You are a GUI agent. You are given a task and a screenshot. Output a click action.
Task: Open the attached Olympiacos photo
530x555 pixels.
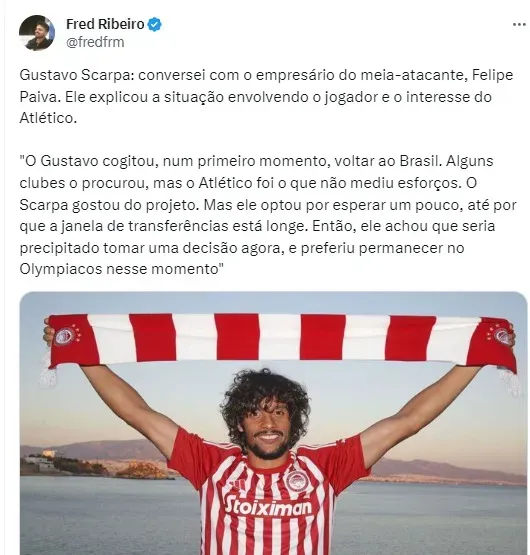273,423
